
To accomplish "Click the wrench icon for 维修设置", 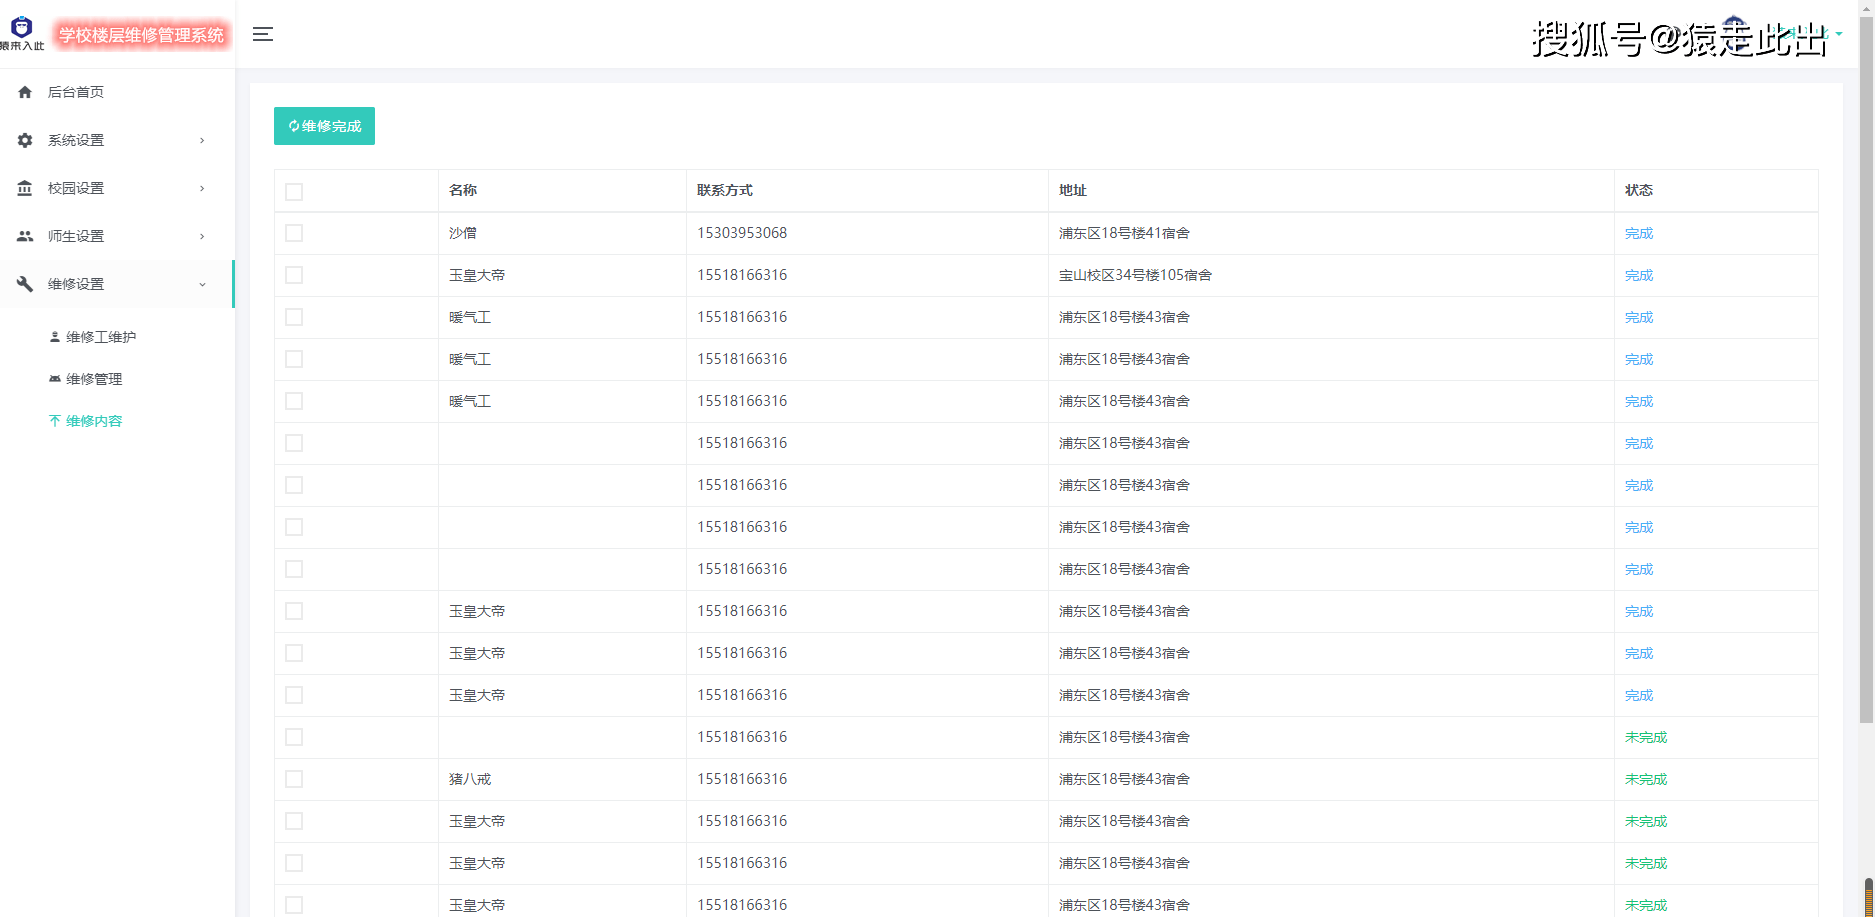I will pyautogui.click(x=25, y=284).
